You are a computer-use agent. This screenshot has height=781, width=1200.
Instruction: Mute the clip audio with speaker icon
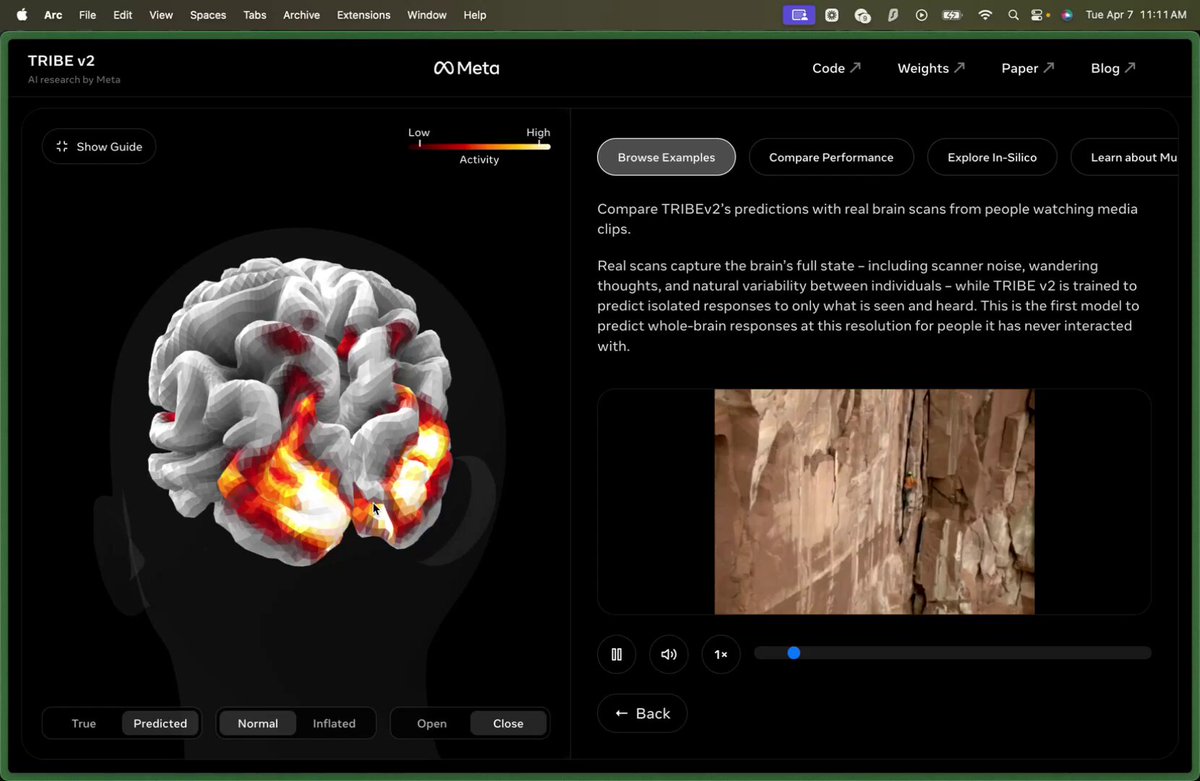669,655
